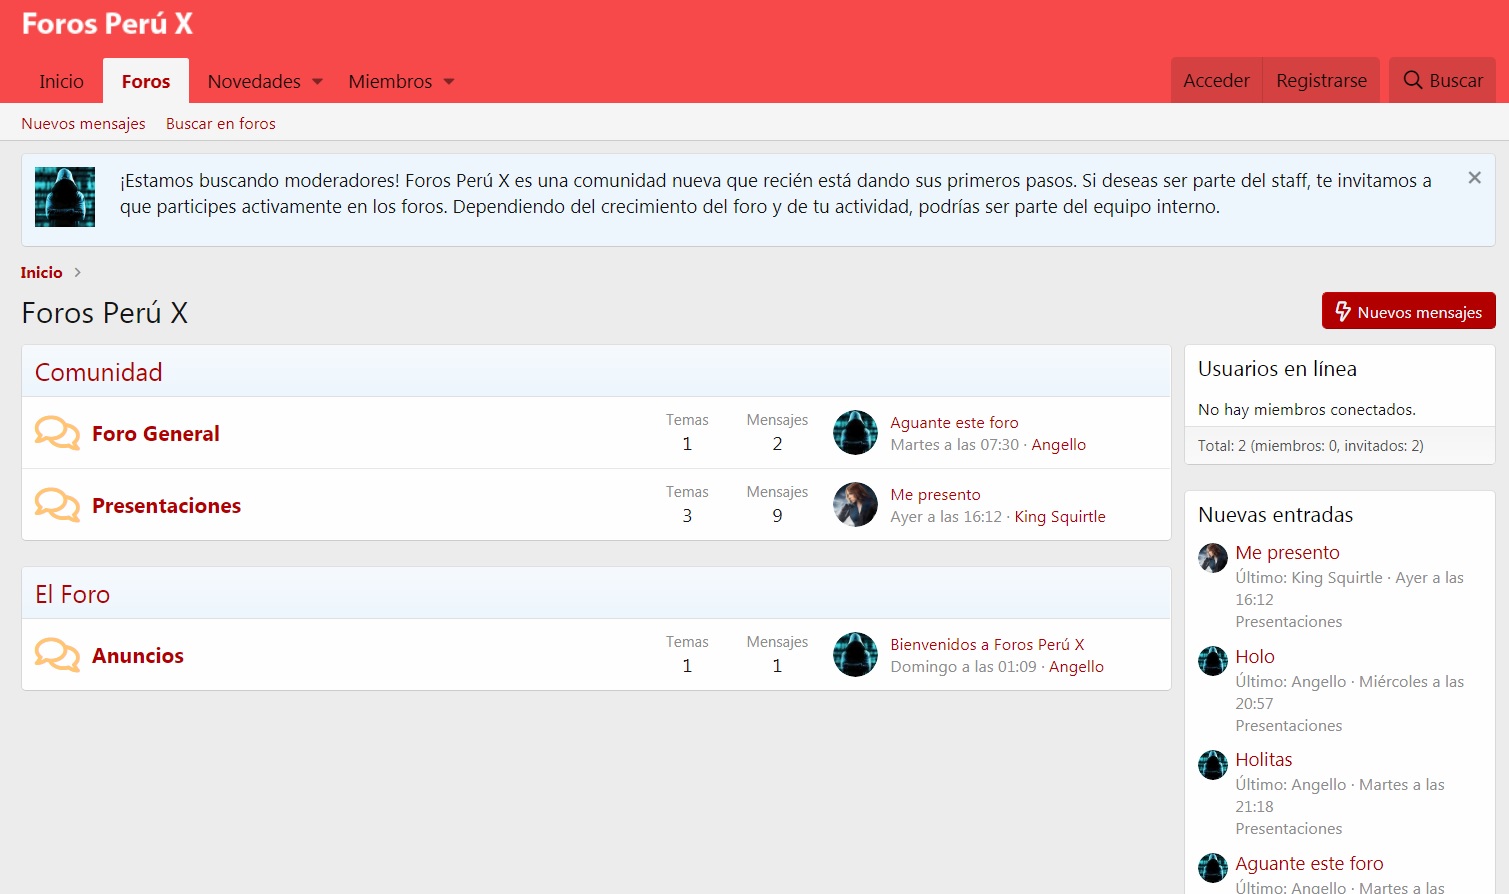The image size is (1509, 894).
Task: Expand the Novedades dropdown arrow
Action: (318, 82)
